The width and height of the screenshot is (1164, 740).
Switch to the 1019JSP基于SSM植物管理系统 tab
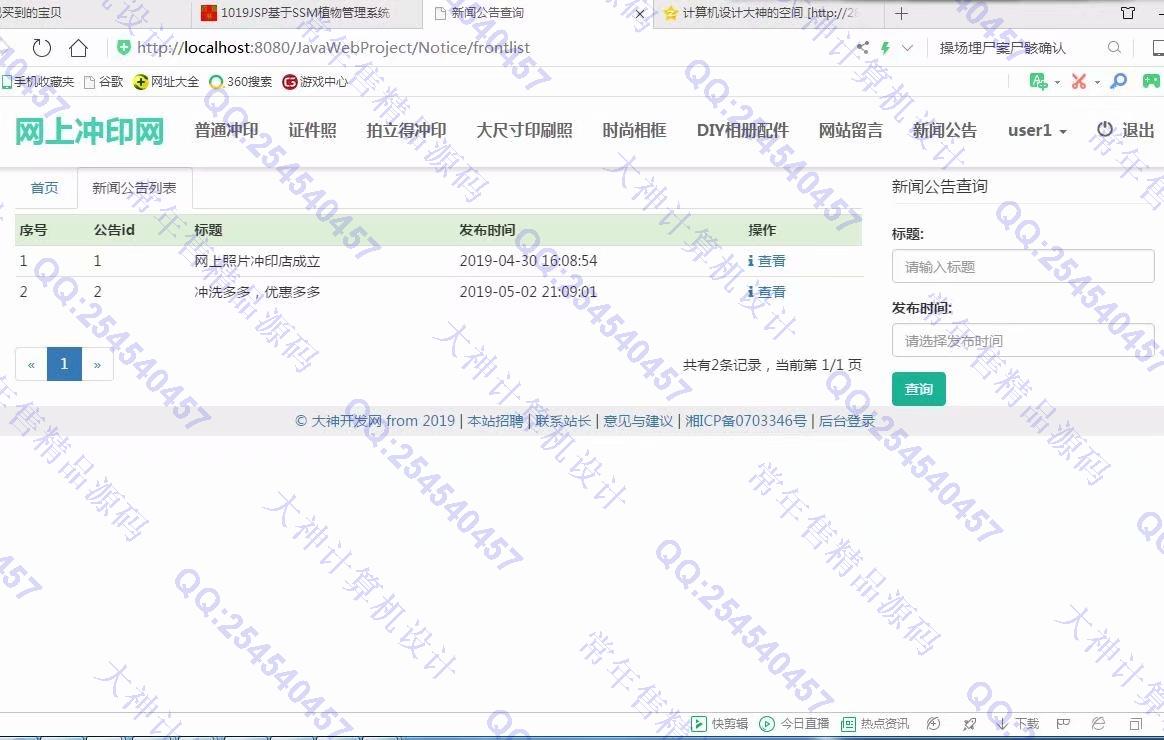click(x=305, y=13)
